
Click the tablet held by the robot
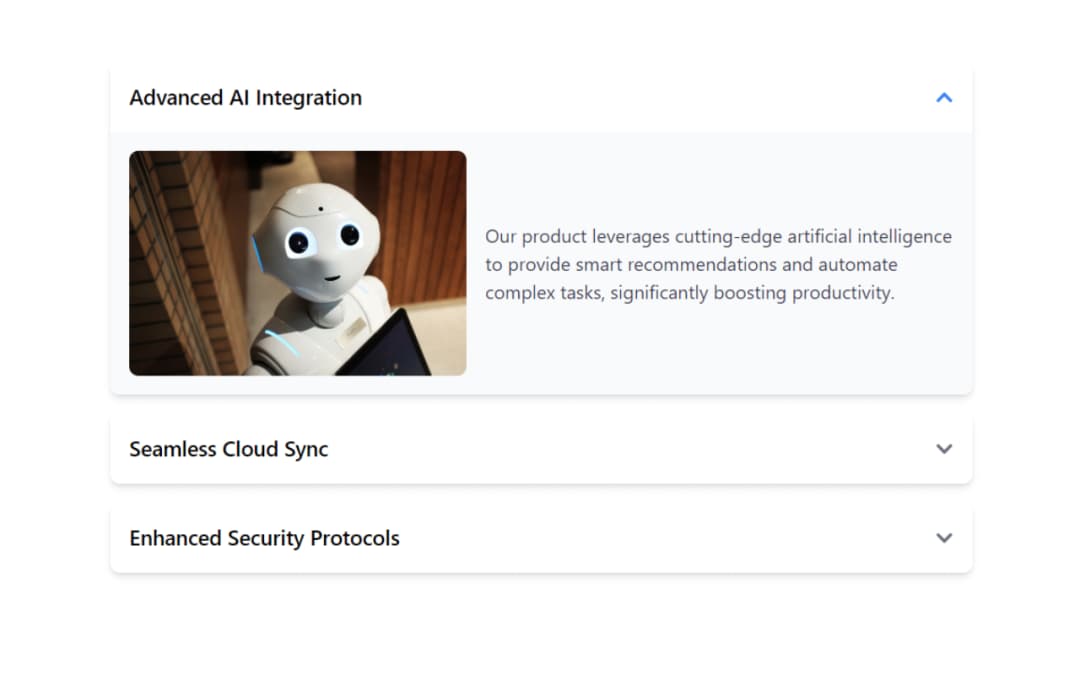coord(395,347)
